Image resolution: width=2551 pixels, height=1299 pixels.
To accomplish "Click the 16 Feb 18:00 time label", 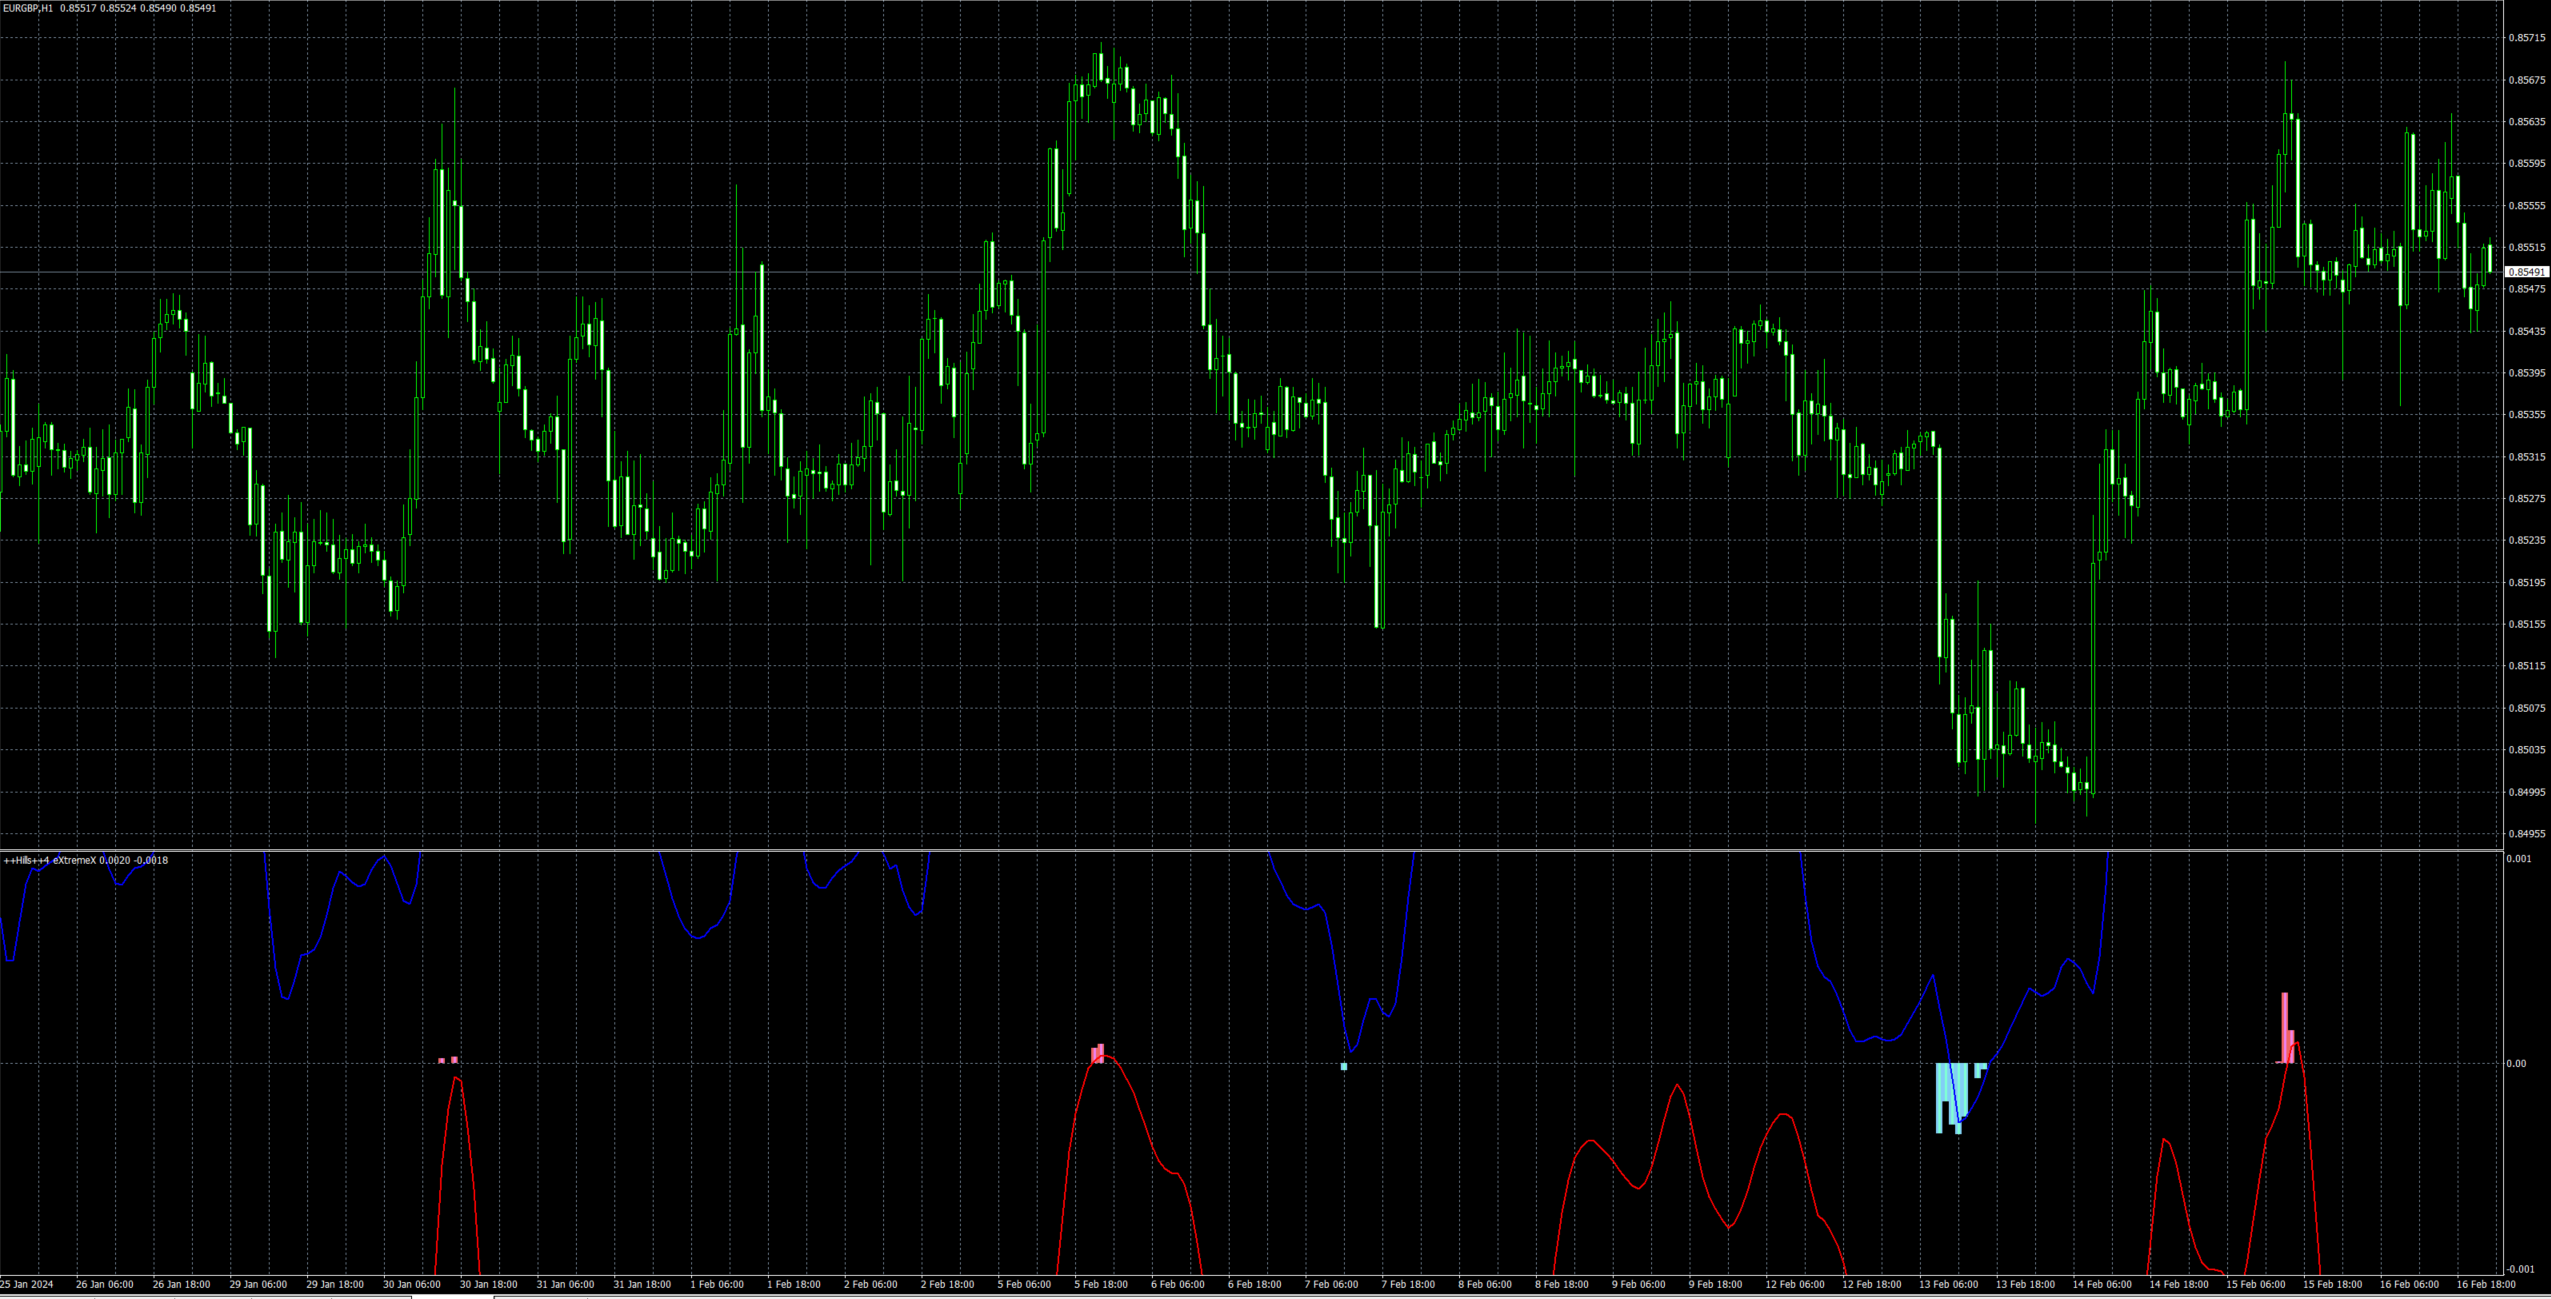I will click(2485, 1284).
